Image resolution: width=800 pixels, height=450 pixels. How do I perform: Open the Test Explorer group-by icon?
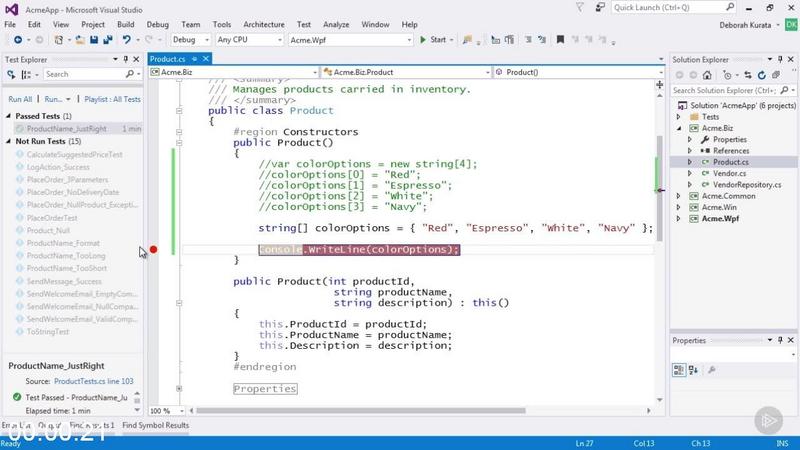26,74
